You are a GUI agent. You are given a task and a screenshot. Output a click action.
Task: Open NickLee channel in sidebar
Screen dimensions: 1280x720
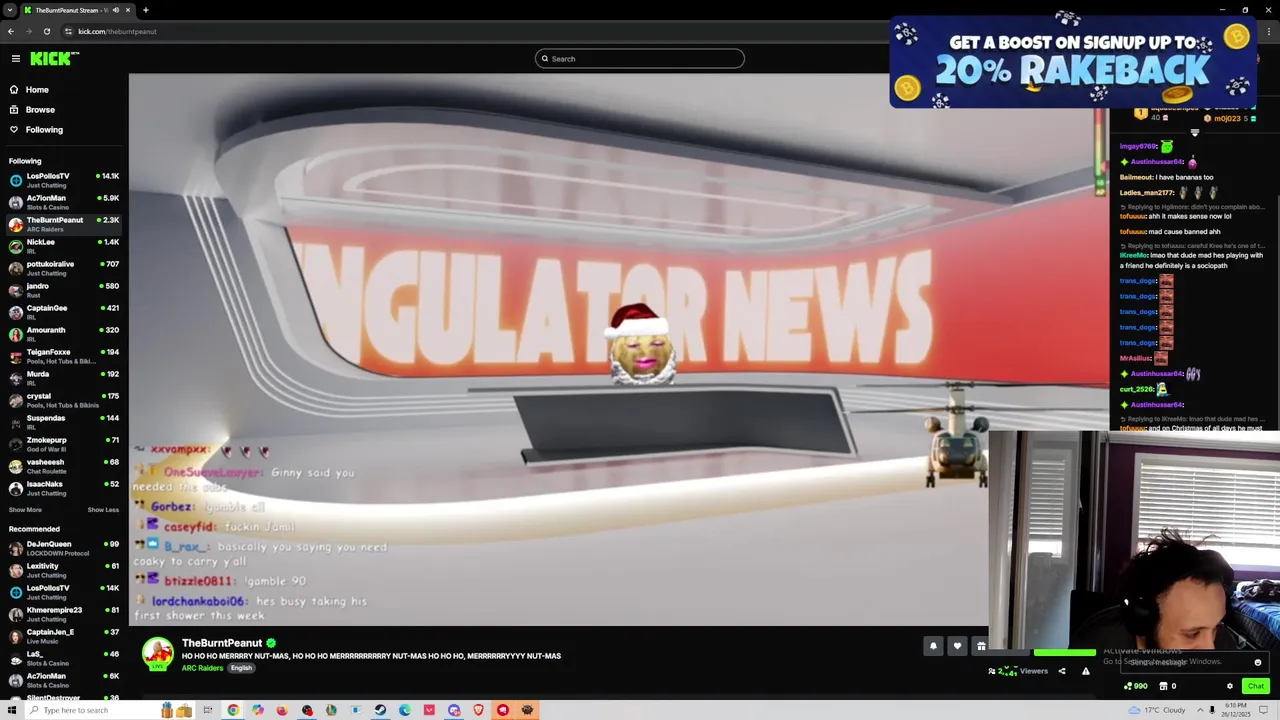pos(64,246)
